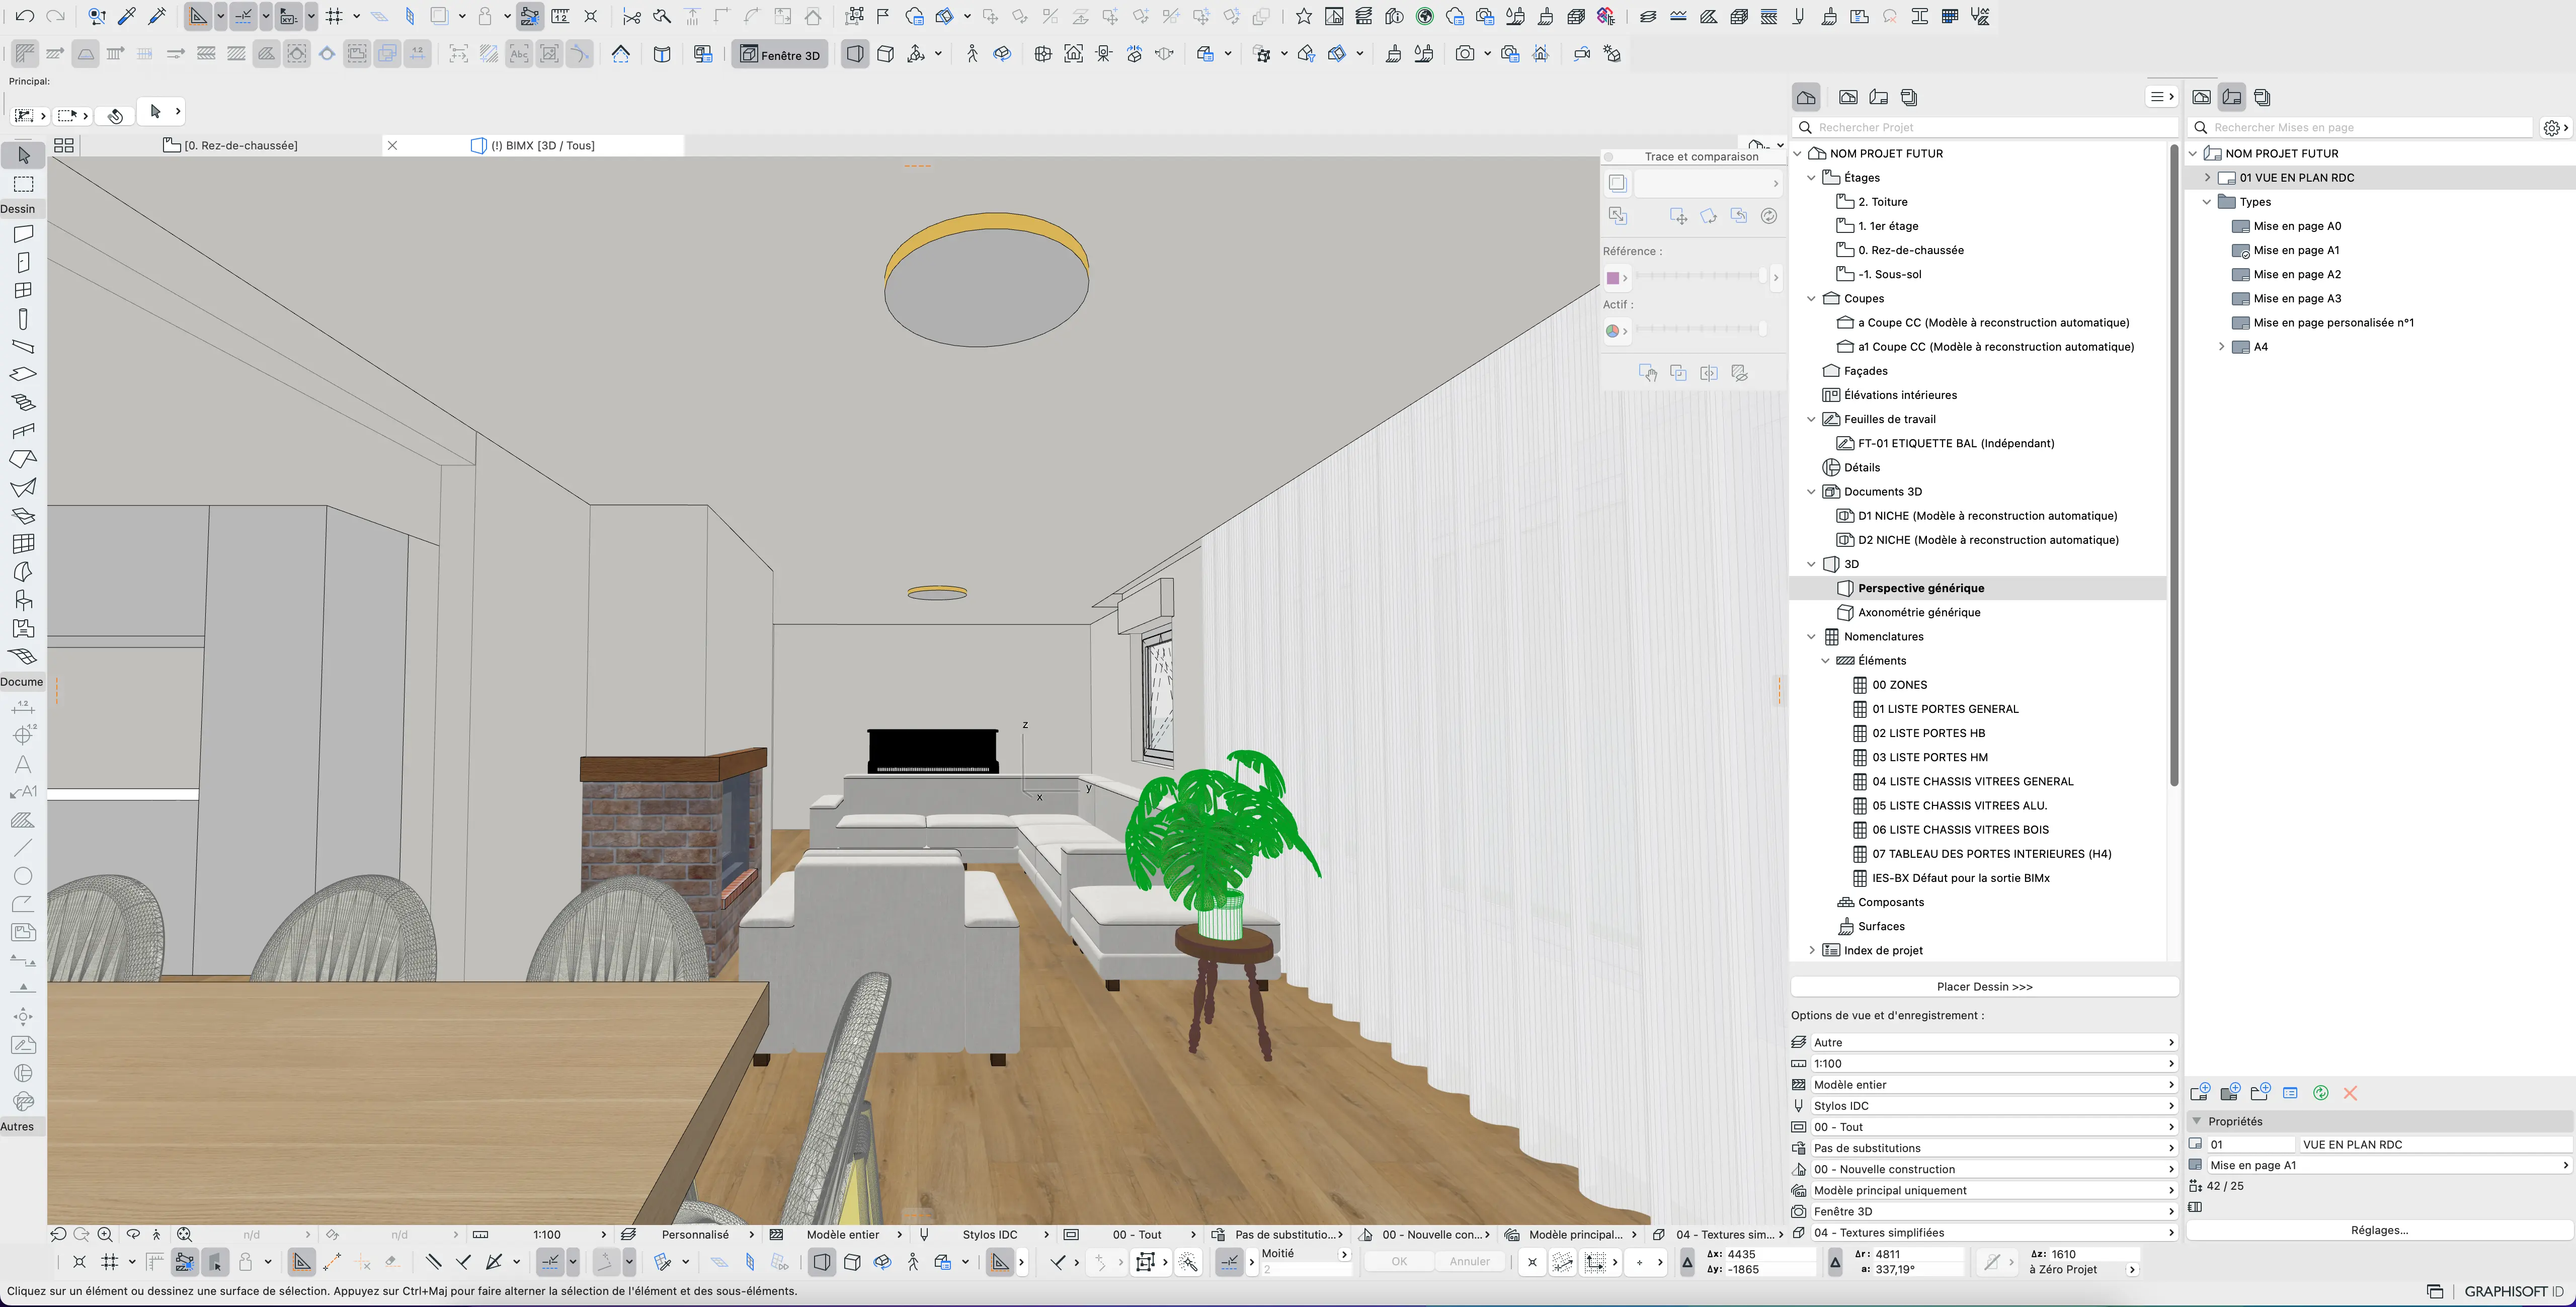Click the VUE EN PLAN RDC name field
The image size is (2576, 1307).
(2434, 1145)
